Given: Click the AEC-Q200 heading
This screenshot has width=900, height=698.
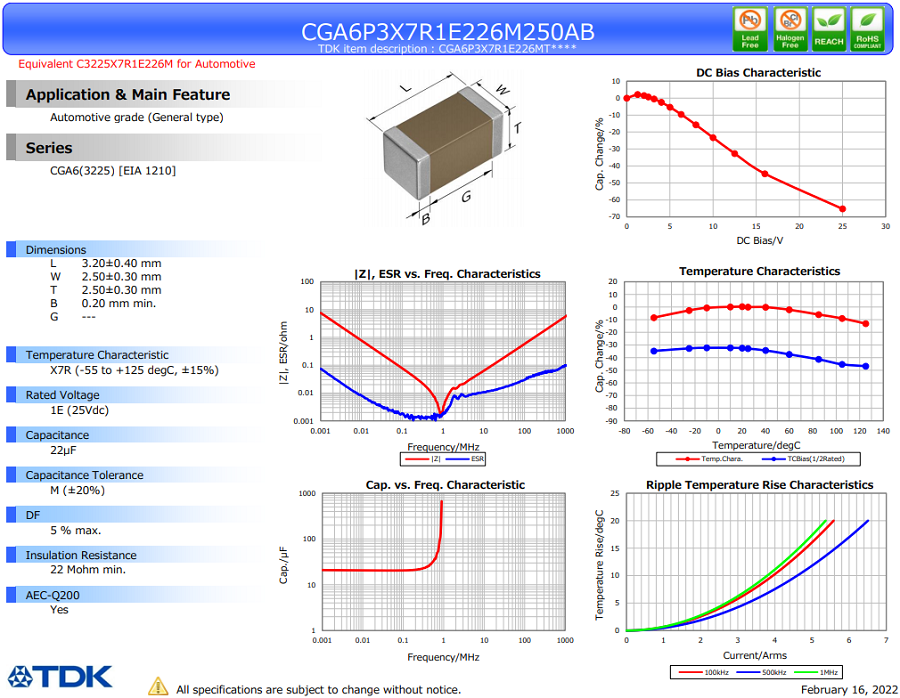Looking at the screenshot, I should point(52,595).
